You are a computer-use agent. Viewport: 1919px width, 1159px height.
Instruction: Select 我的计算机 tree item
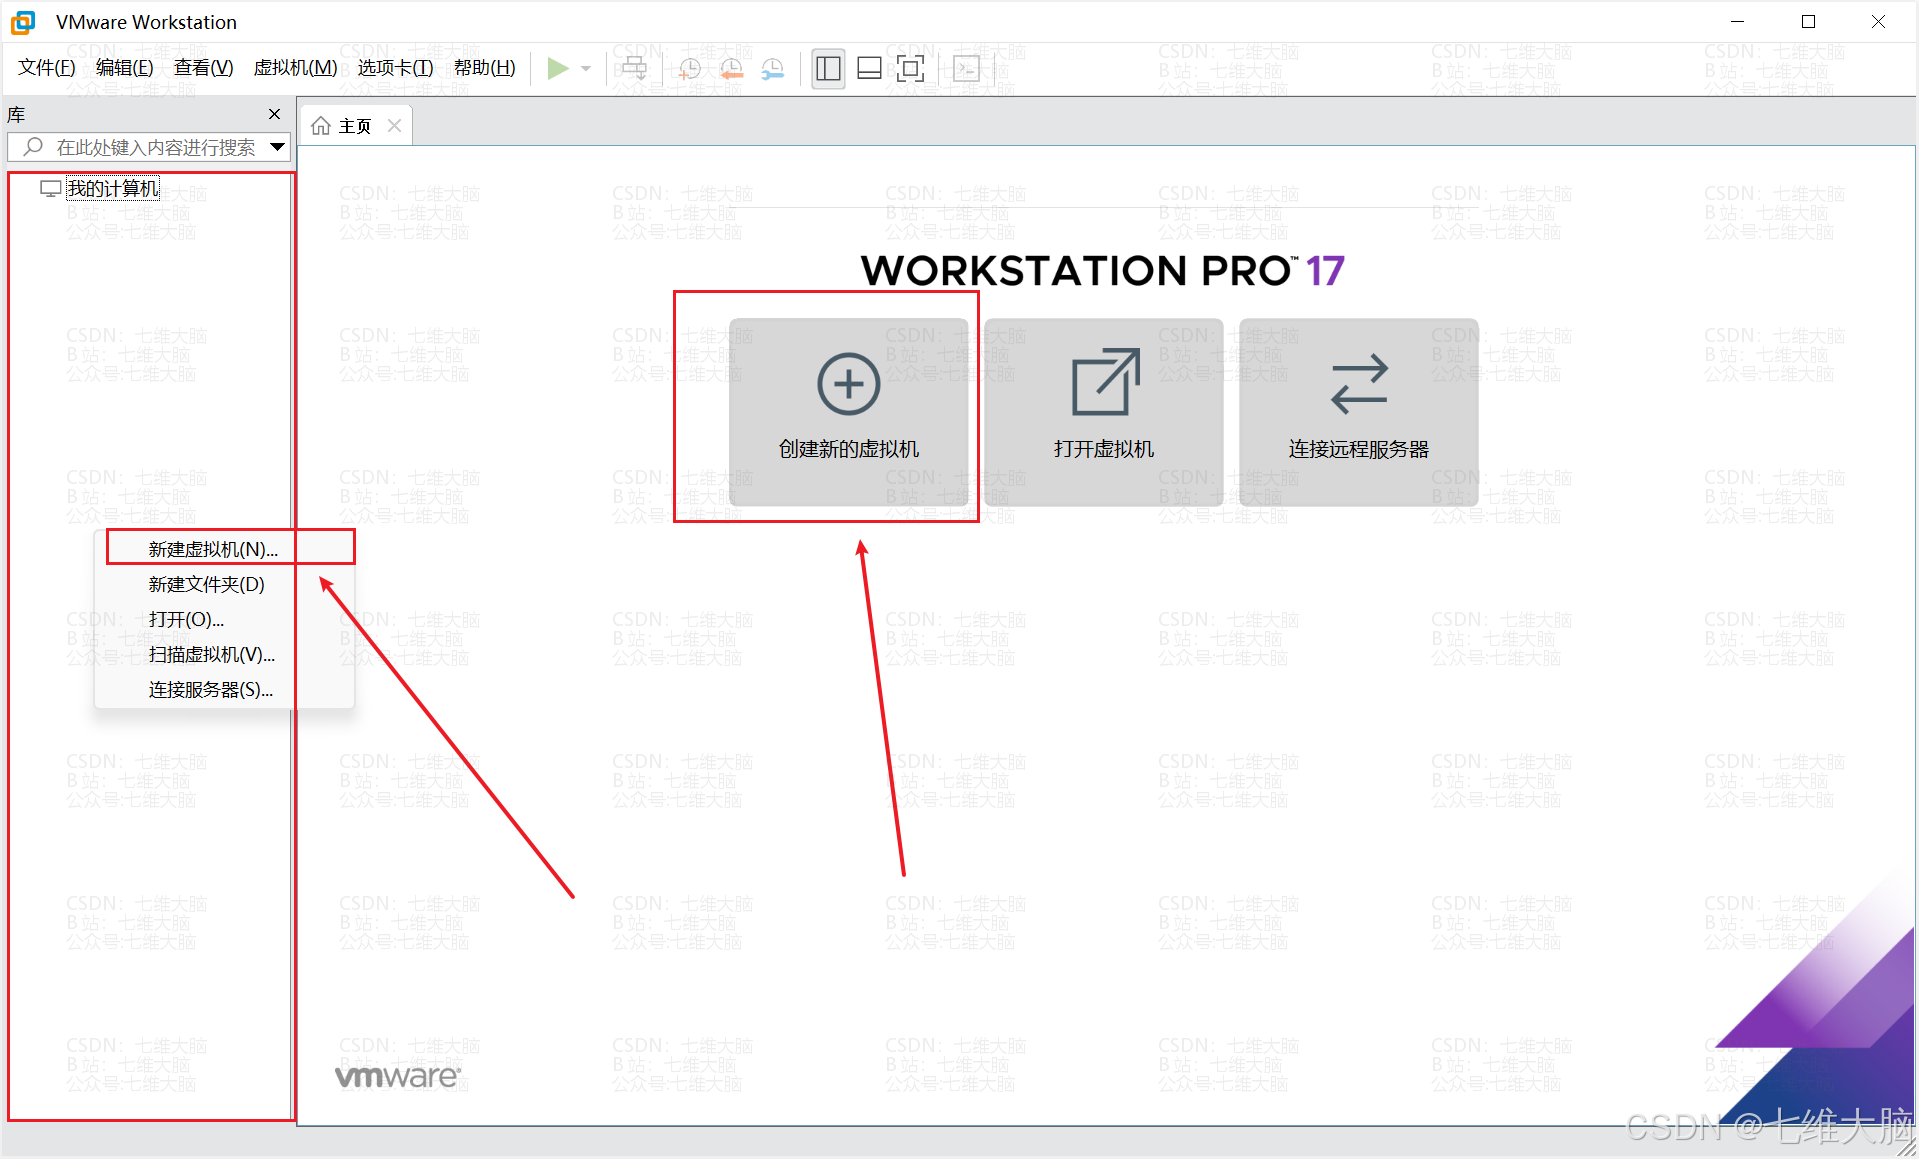(x=112, y=188)
